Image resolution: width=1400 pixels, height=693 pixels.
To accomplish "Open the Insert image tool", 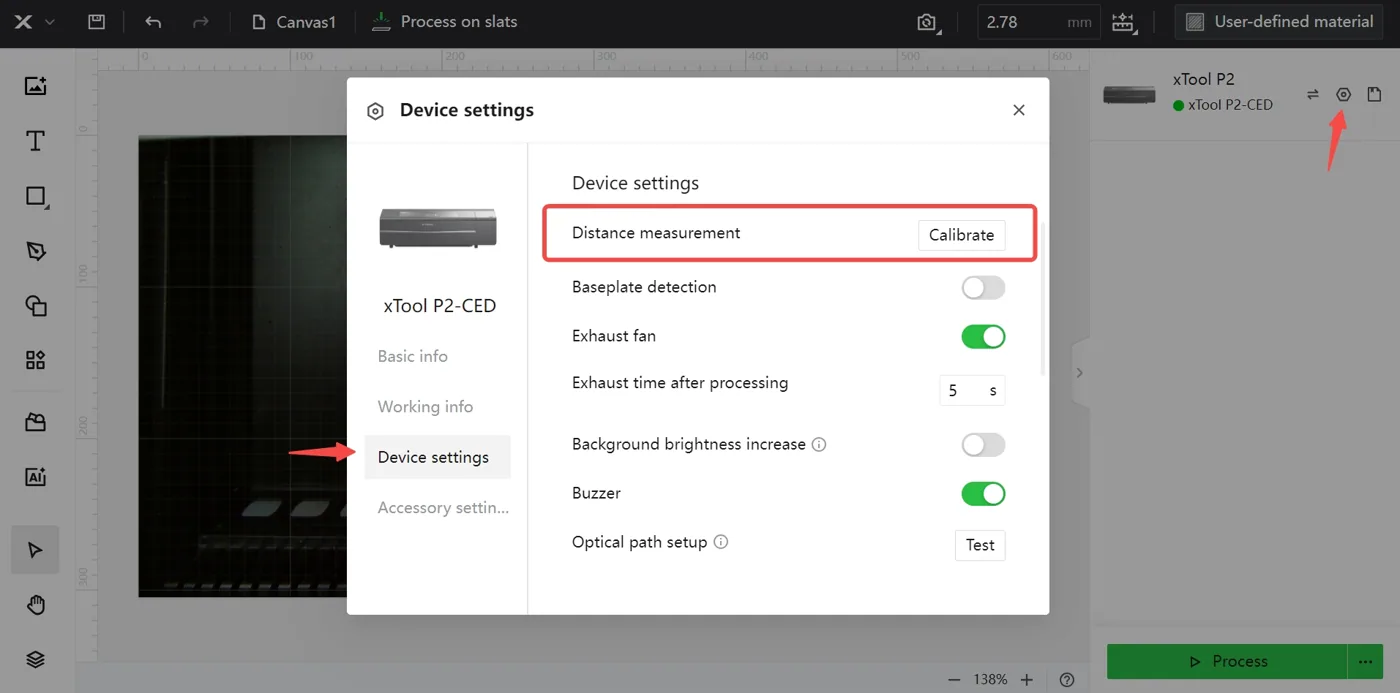I will [35, 86].
